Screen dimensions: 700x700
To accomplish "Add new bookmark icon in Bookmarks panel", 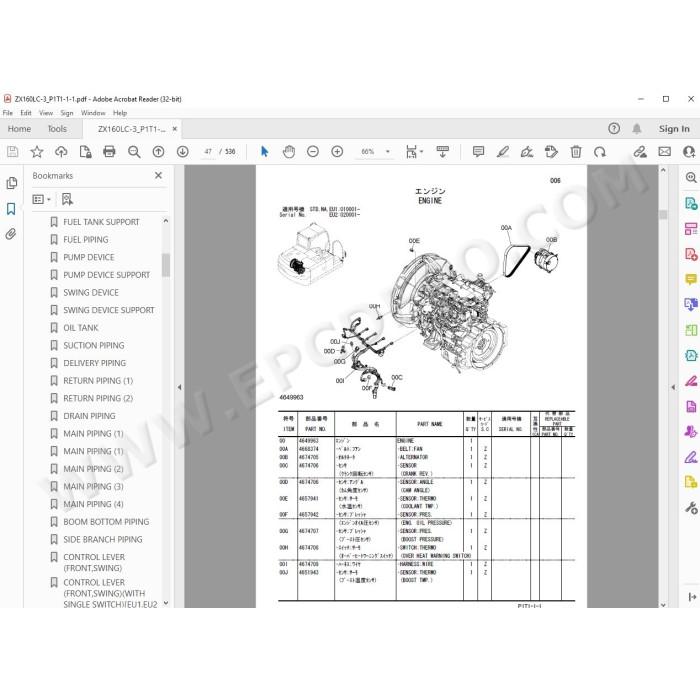I will click(x=67, y=199).
